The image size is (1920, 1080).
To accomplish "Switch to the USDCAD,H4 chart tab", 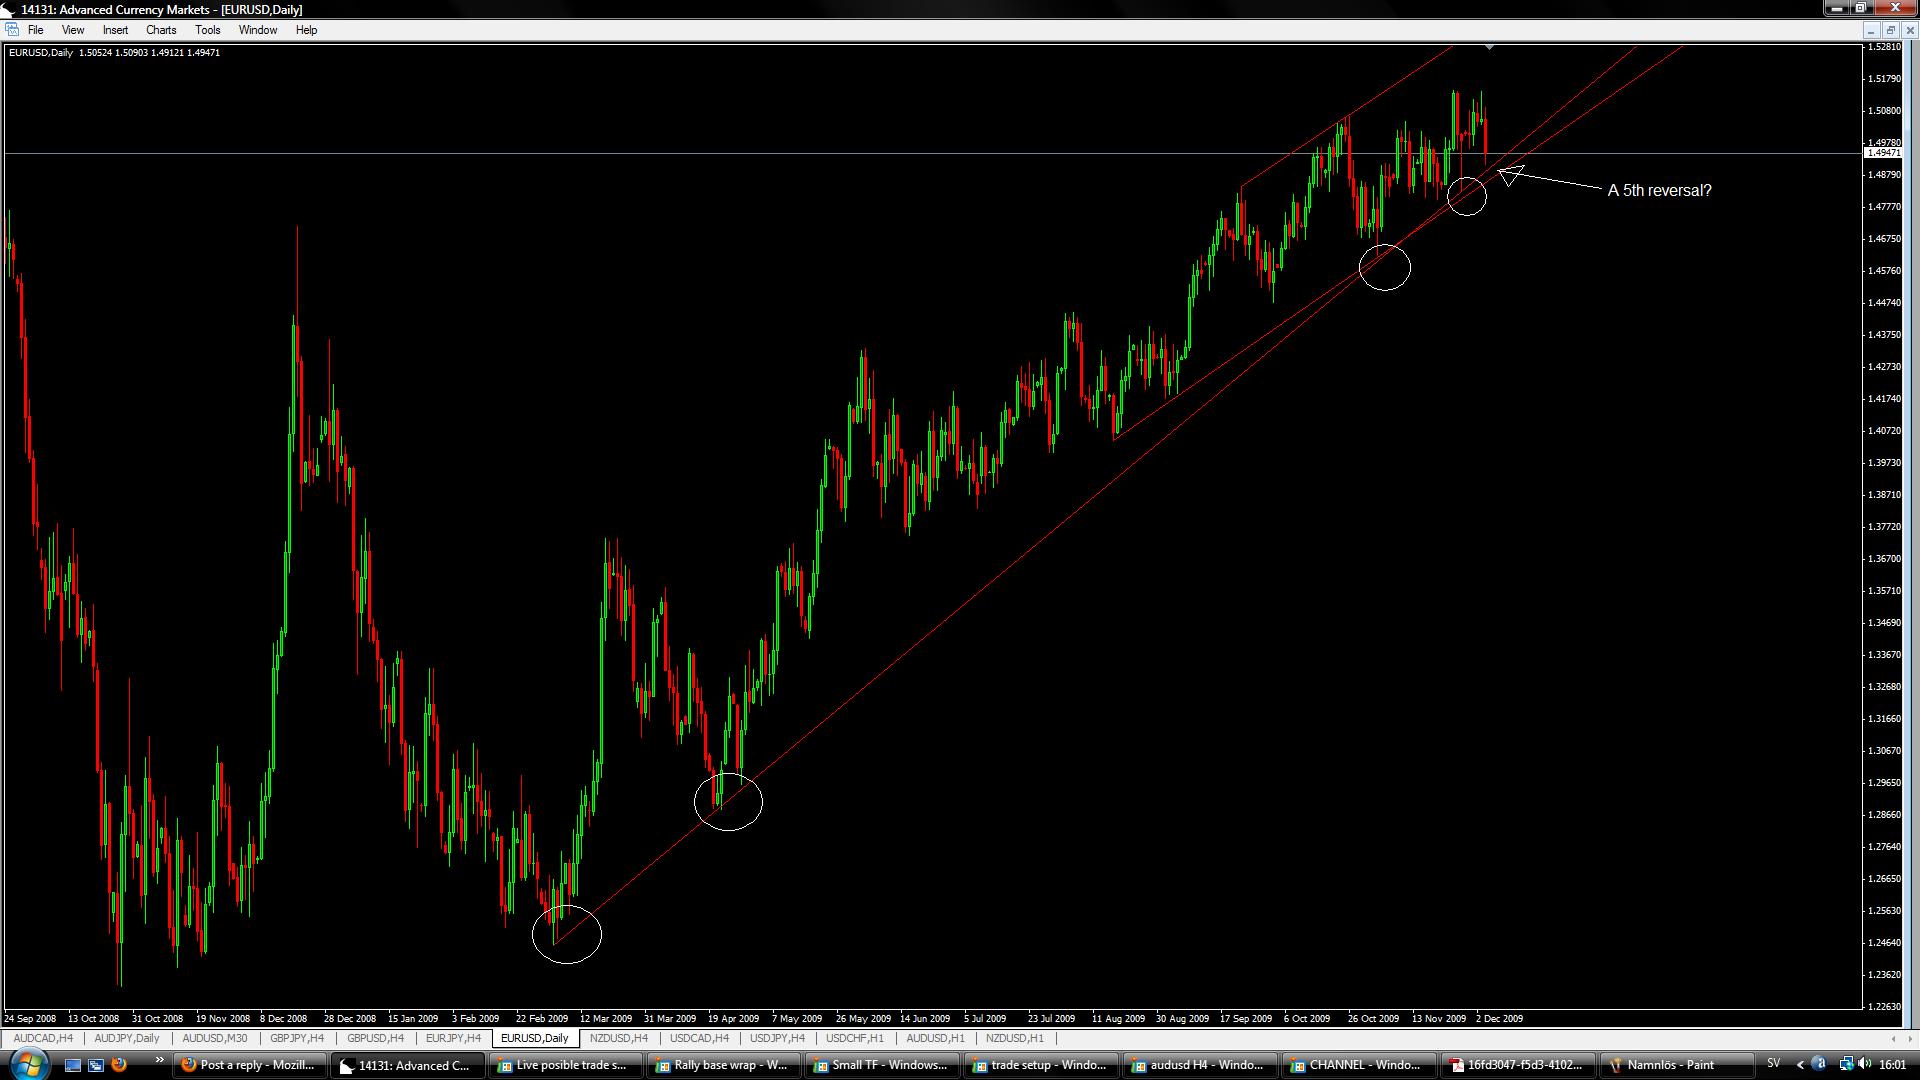I will 699,1038.
